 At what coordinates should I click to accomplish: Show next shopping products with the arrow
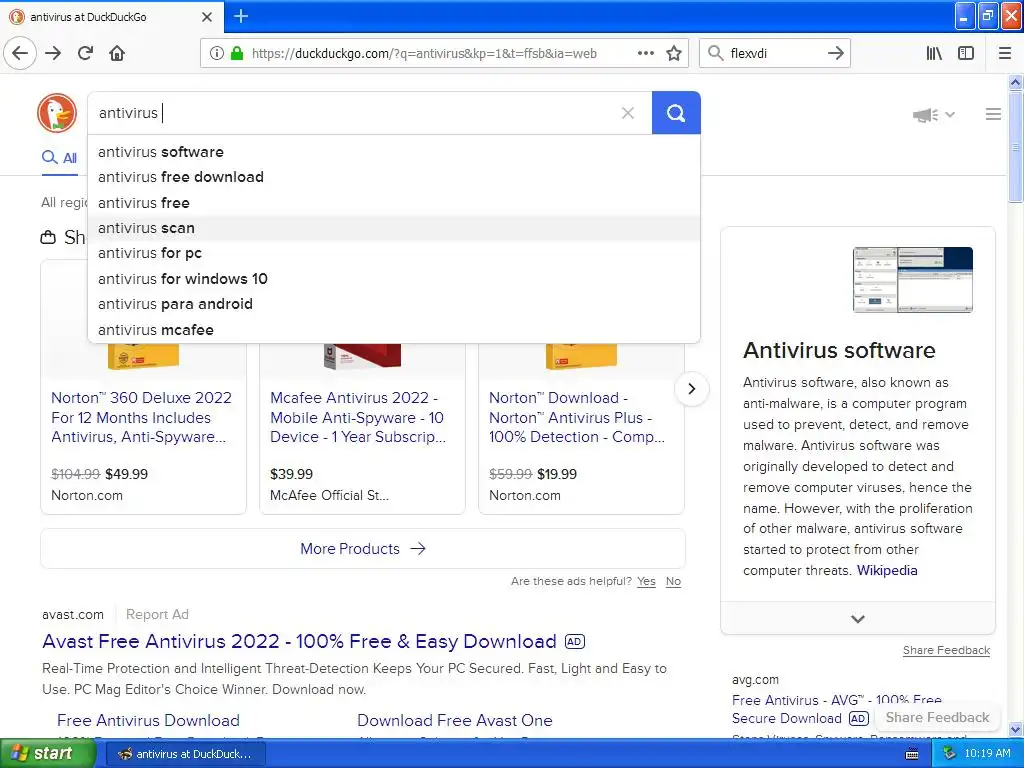[x=692, y=389]
